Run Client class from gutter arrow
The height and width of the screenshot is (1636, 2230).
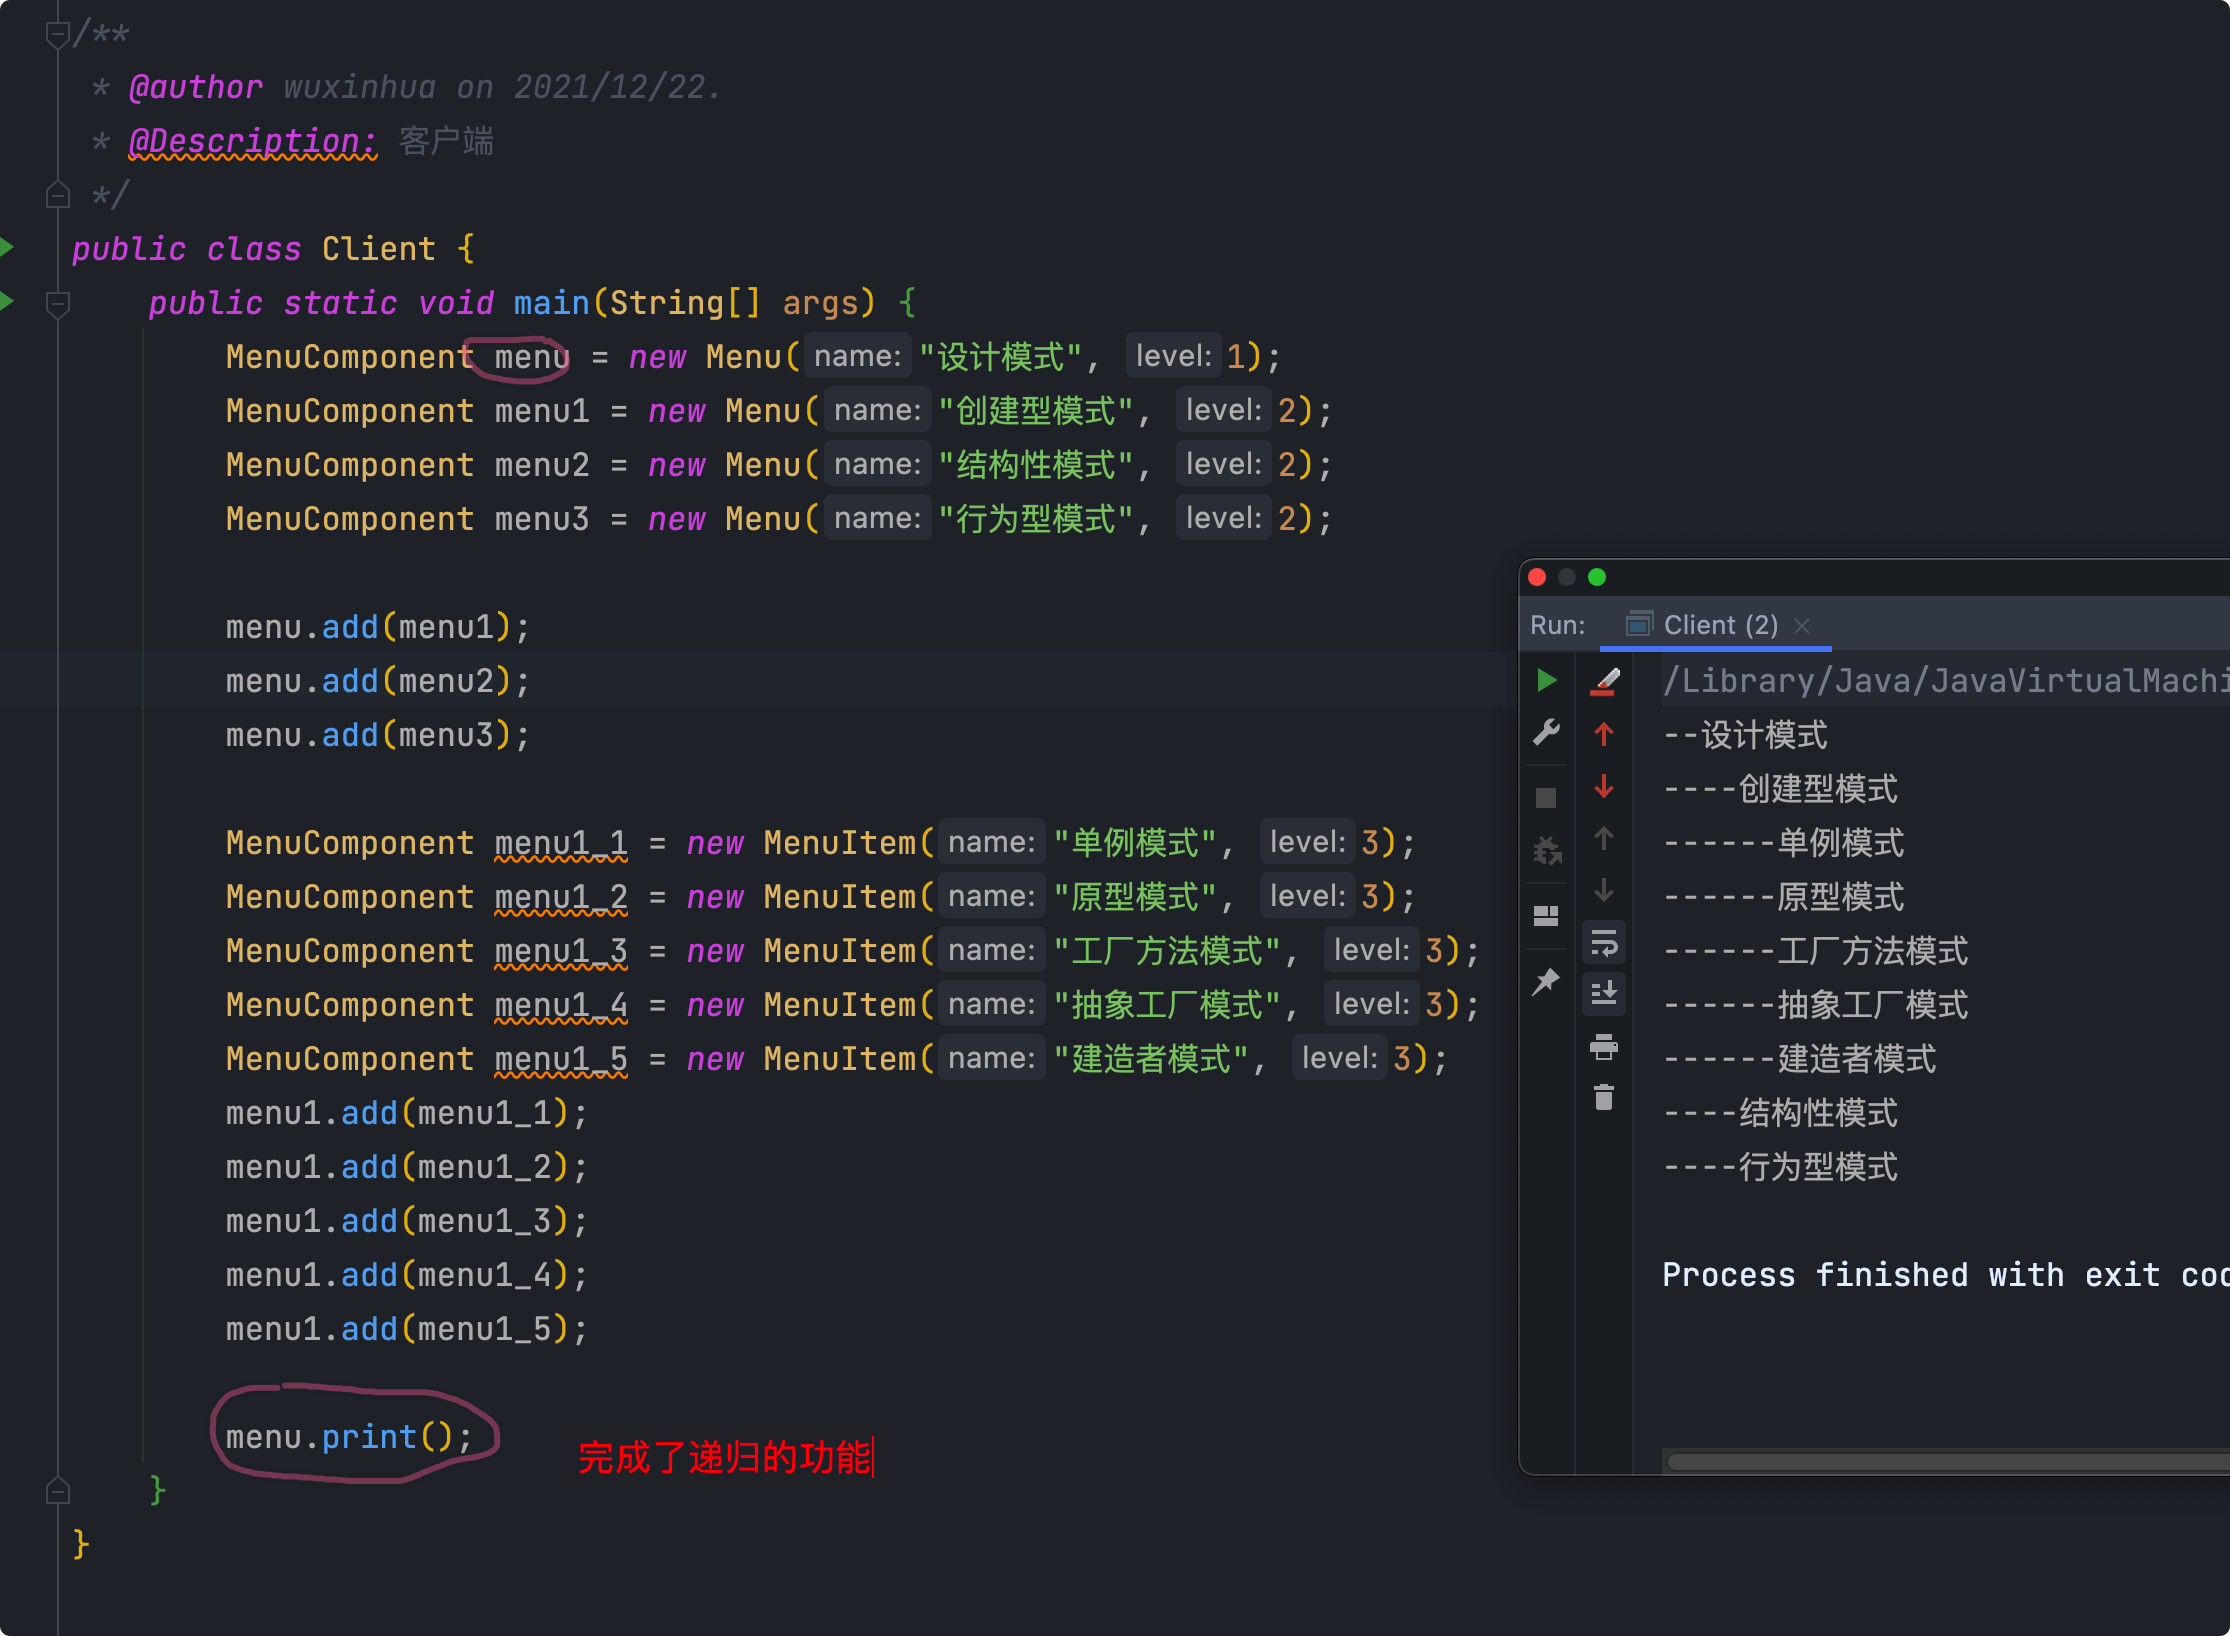[8, 247]
